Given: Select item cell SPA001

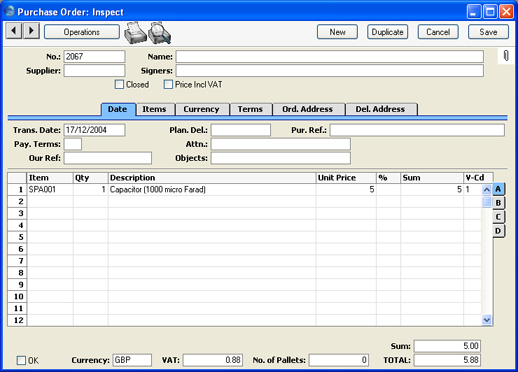Looking at the screenshot, I should click(x=50, y=190).
